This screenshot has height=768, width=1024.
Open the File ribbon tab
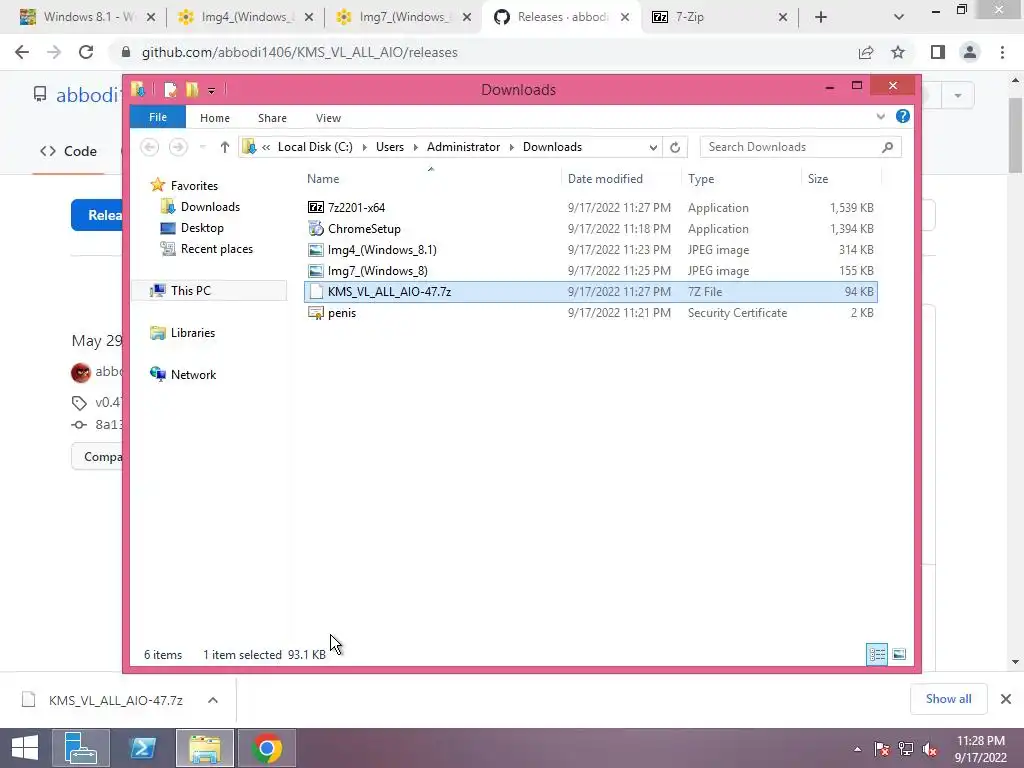[158, 118]
